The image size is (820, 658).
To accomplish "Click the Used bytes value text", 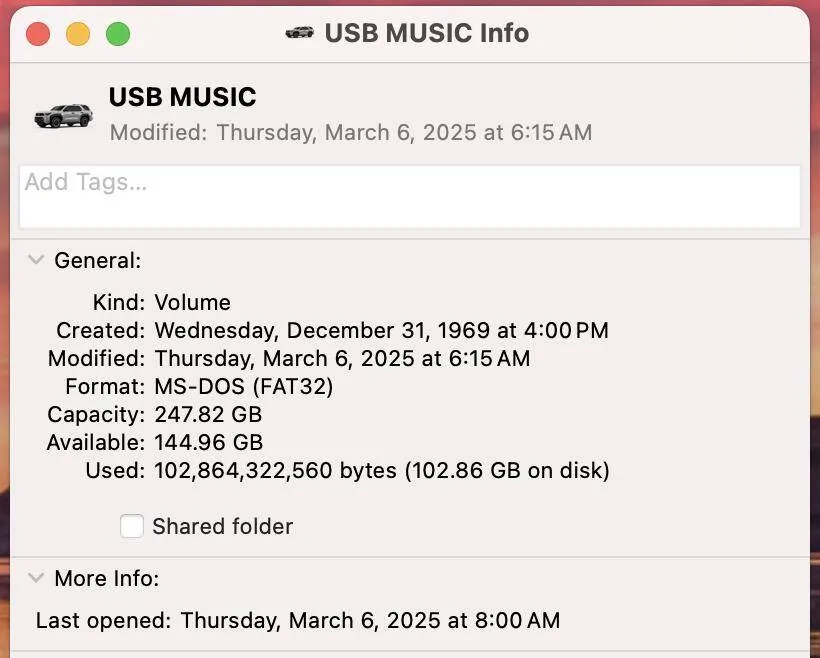I will 381,470.
